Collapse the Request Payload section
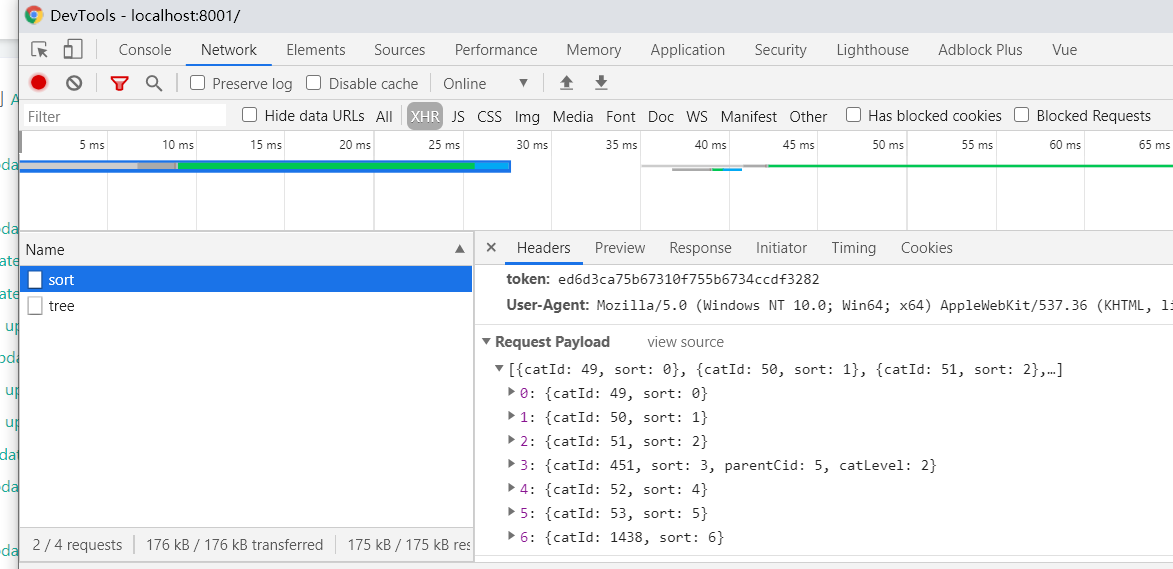Screen dimensions: 1173x569 pos(486,342)
